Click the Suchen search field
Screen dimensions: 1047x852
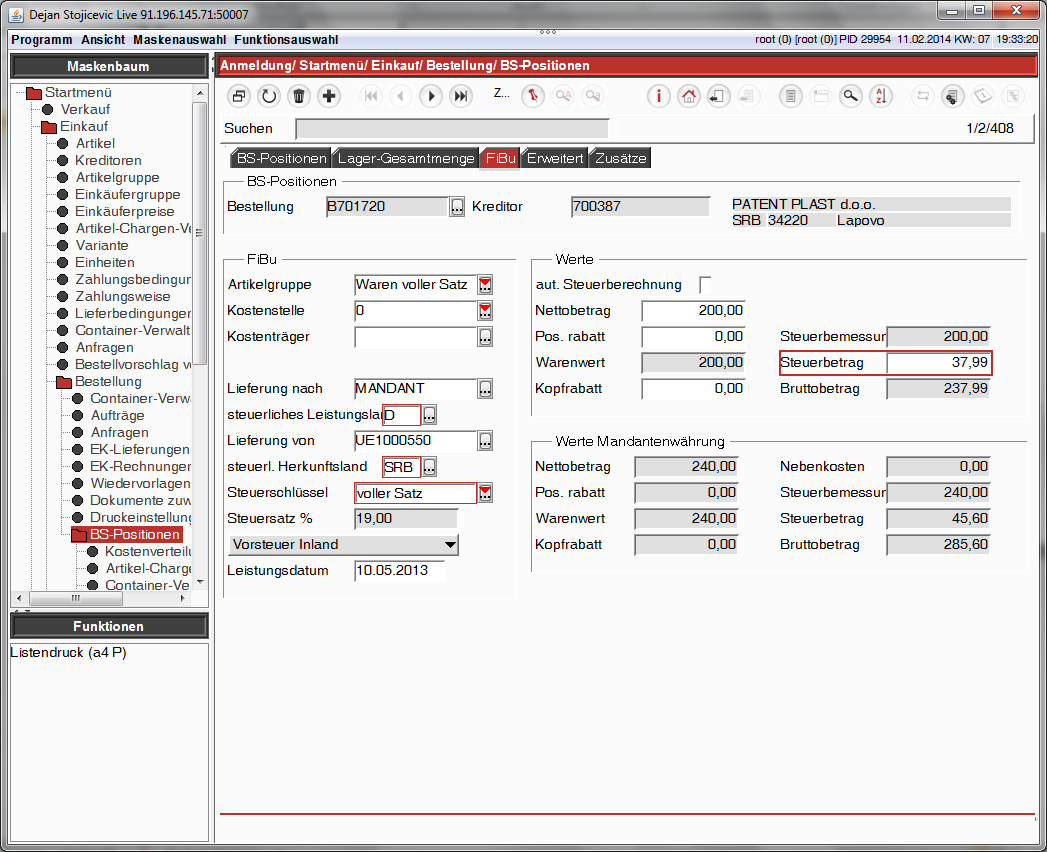pyautogui.click(x=452, y=128)
